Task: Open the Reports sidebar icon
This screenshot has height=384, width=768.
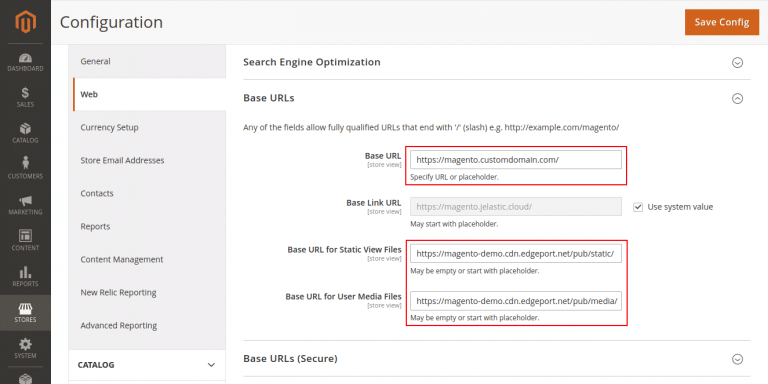Action: (x=25, y=277)
